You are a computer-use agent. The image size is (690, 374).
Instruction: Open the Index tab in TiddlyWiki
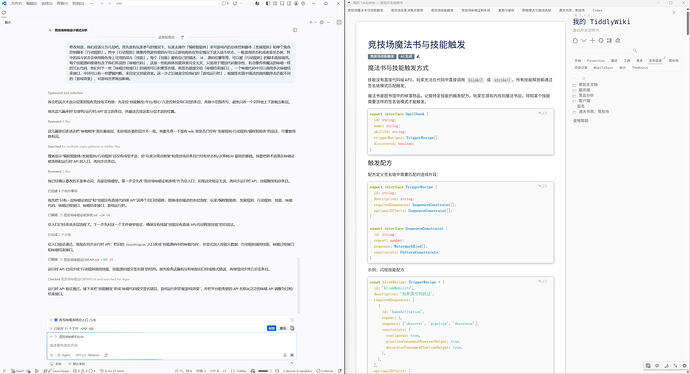point(597,10)
